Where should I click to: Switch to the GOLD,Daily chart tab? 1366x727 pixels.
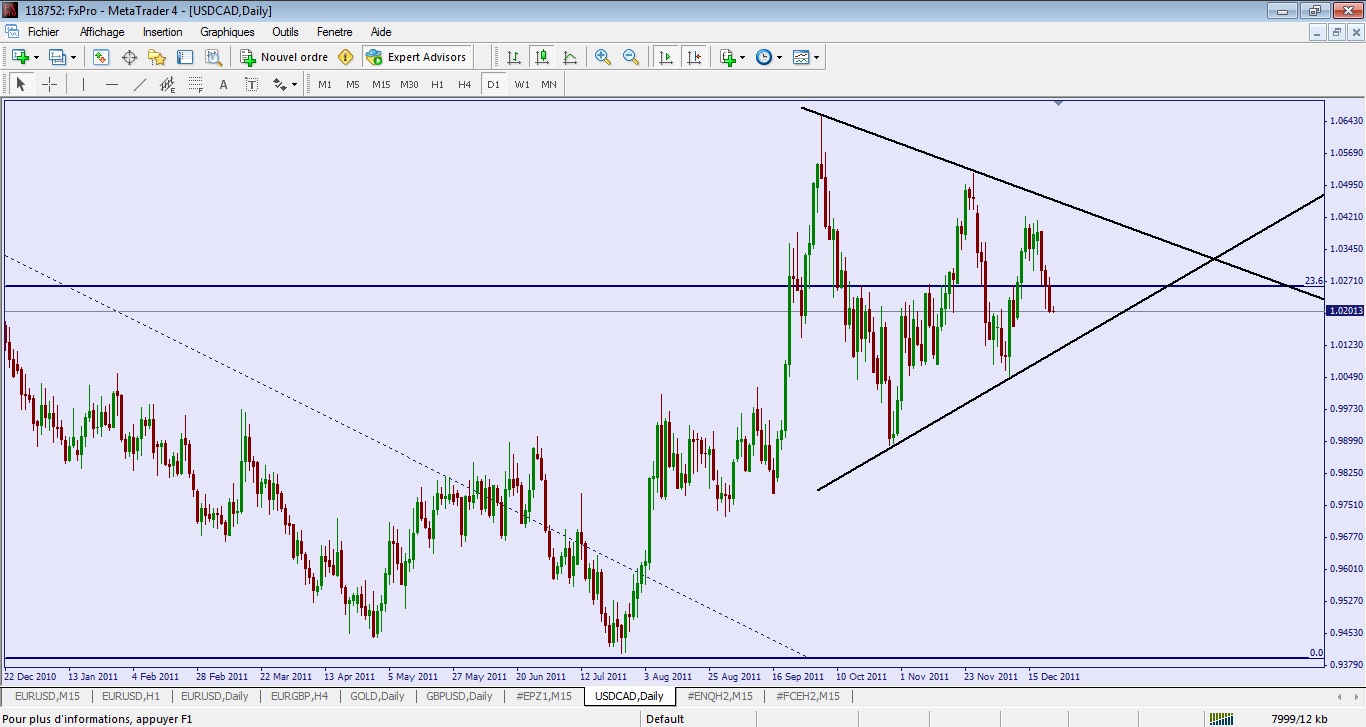(377, 696)
